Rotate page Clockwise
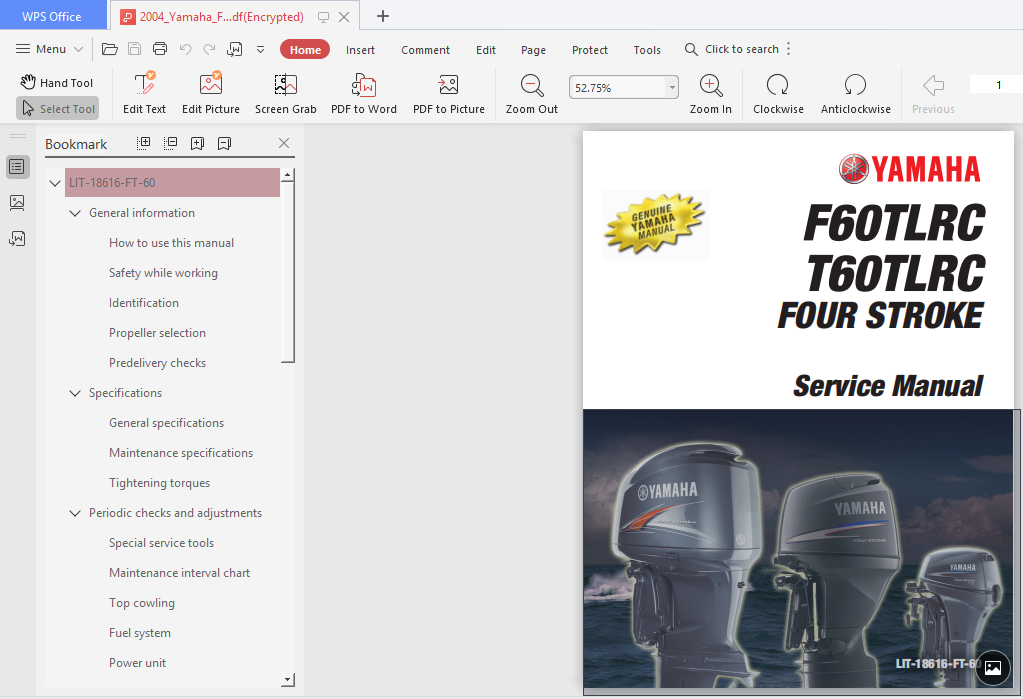 pos(778,93)
